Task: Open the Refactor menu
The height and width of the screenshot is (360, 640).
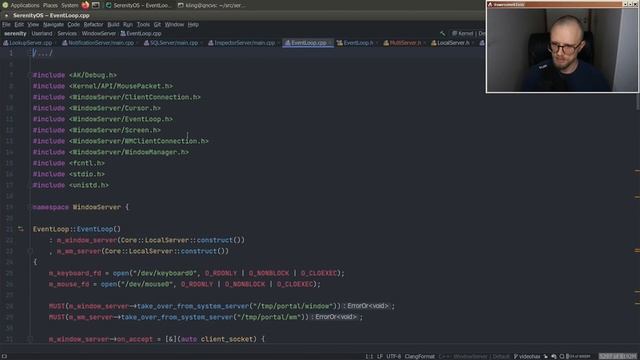Action: 93,24
